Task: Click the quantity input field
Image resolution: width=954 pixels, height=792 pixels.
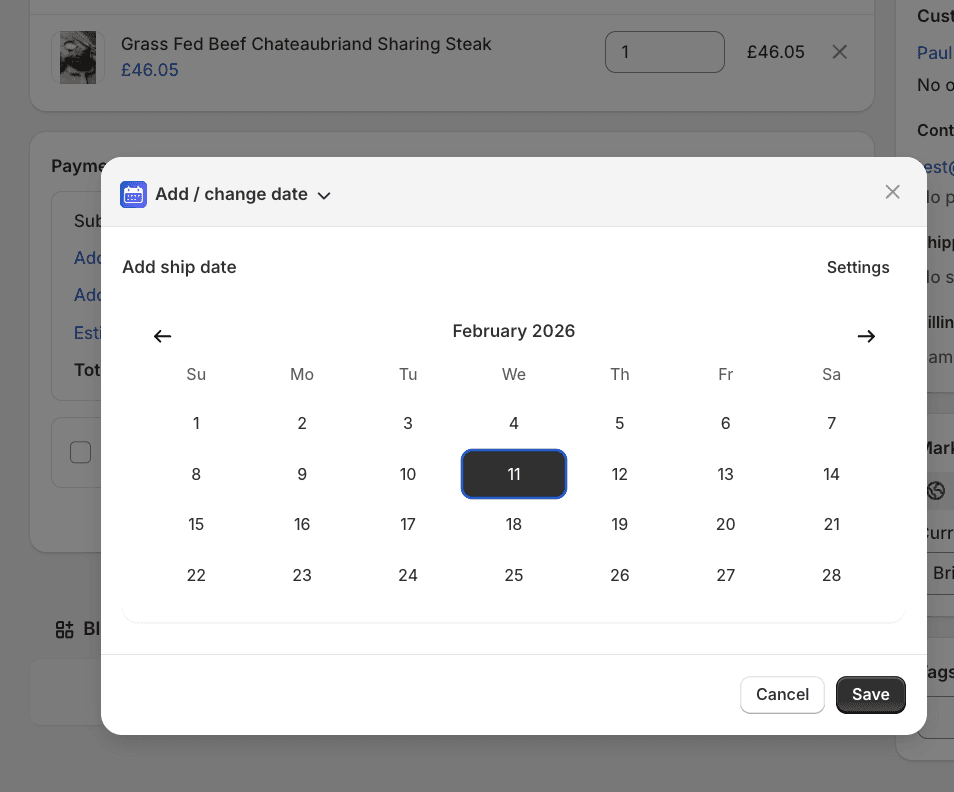Action: pos(664,52)
